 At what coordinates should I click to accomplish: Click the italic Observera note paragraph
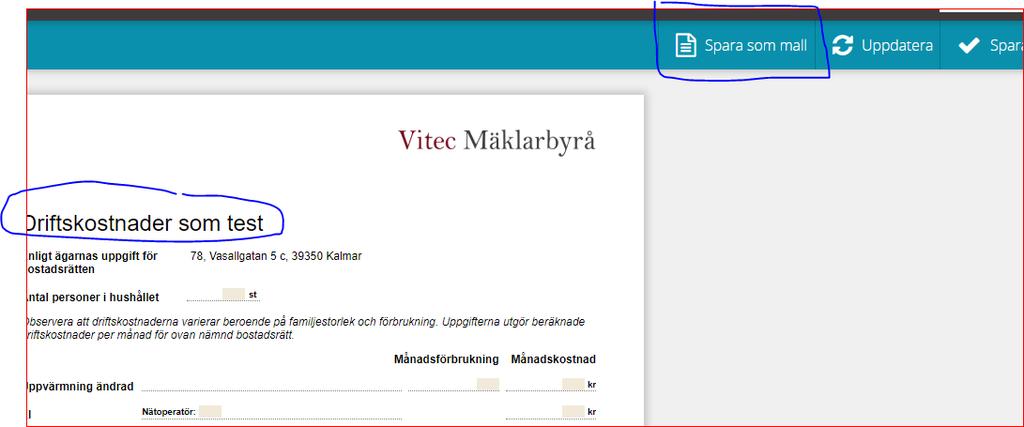pos(304,329)
